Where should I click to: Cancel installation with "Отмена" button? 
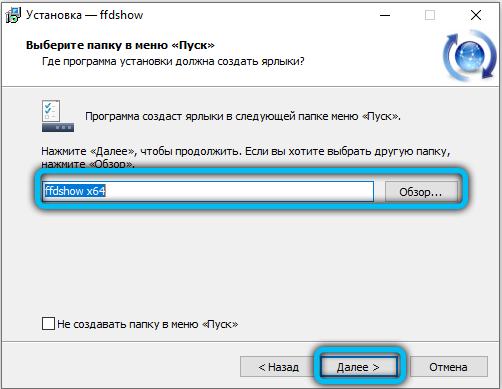448,367
